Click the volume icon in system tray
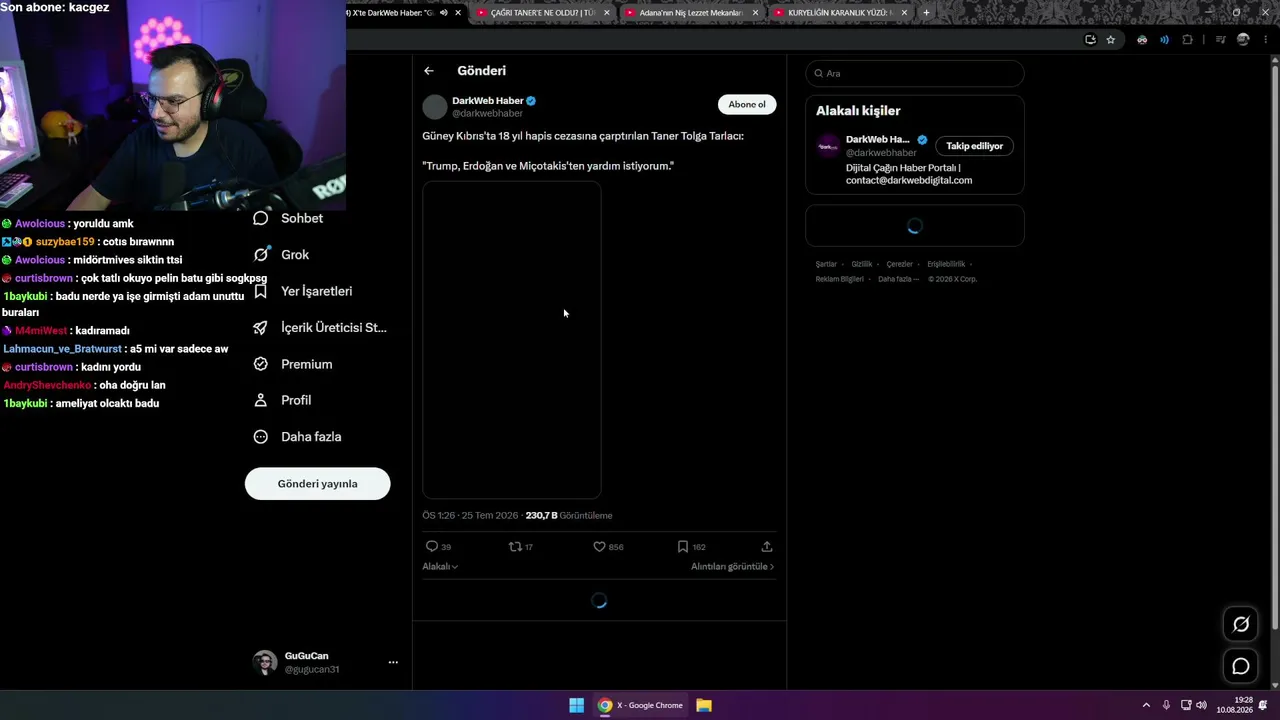The image size is (1280, 720). tap(1201, 705)
